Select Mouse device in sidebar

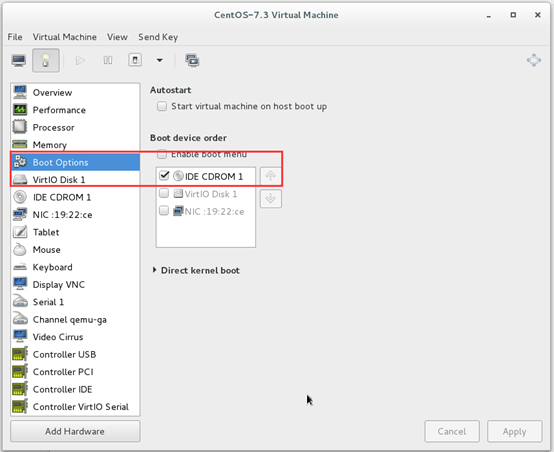pyautogui.click(x=75, y=250)
